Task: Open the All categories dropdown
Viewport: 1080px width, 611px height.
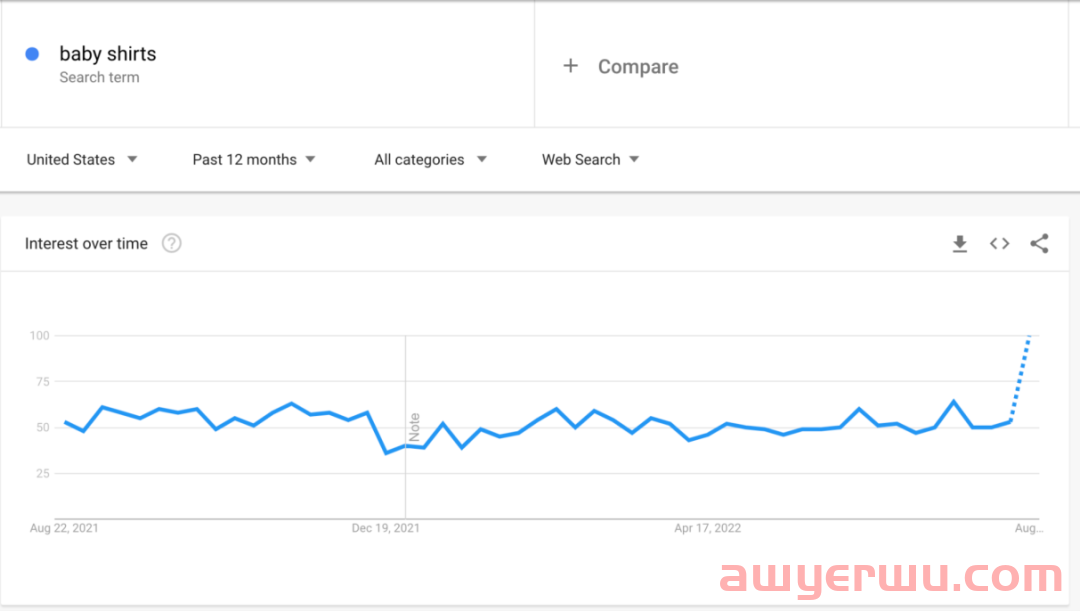Action: pos(430,160)
